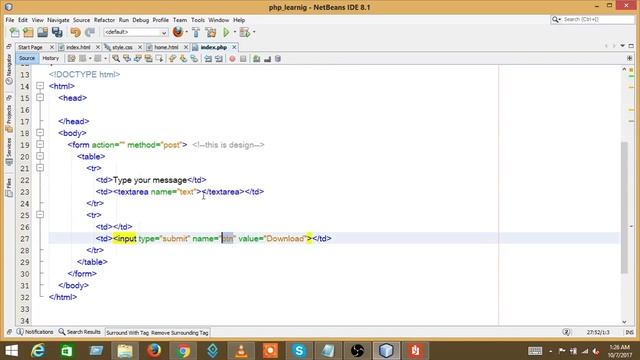Open the default configuration combo box
Image resolution: width=640 pixels, height=360 pixels.
click(136, 32)
